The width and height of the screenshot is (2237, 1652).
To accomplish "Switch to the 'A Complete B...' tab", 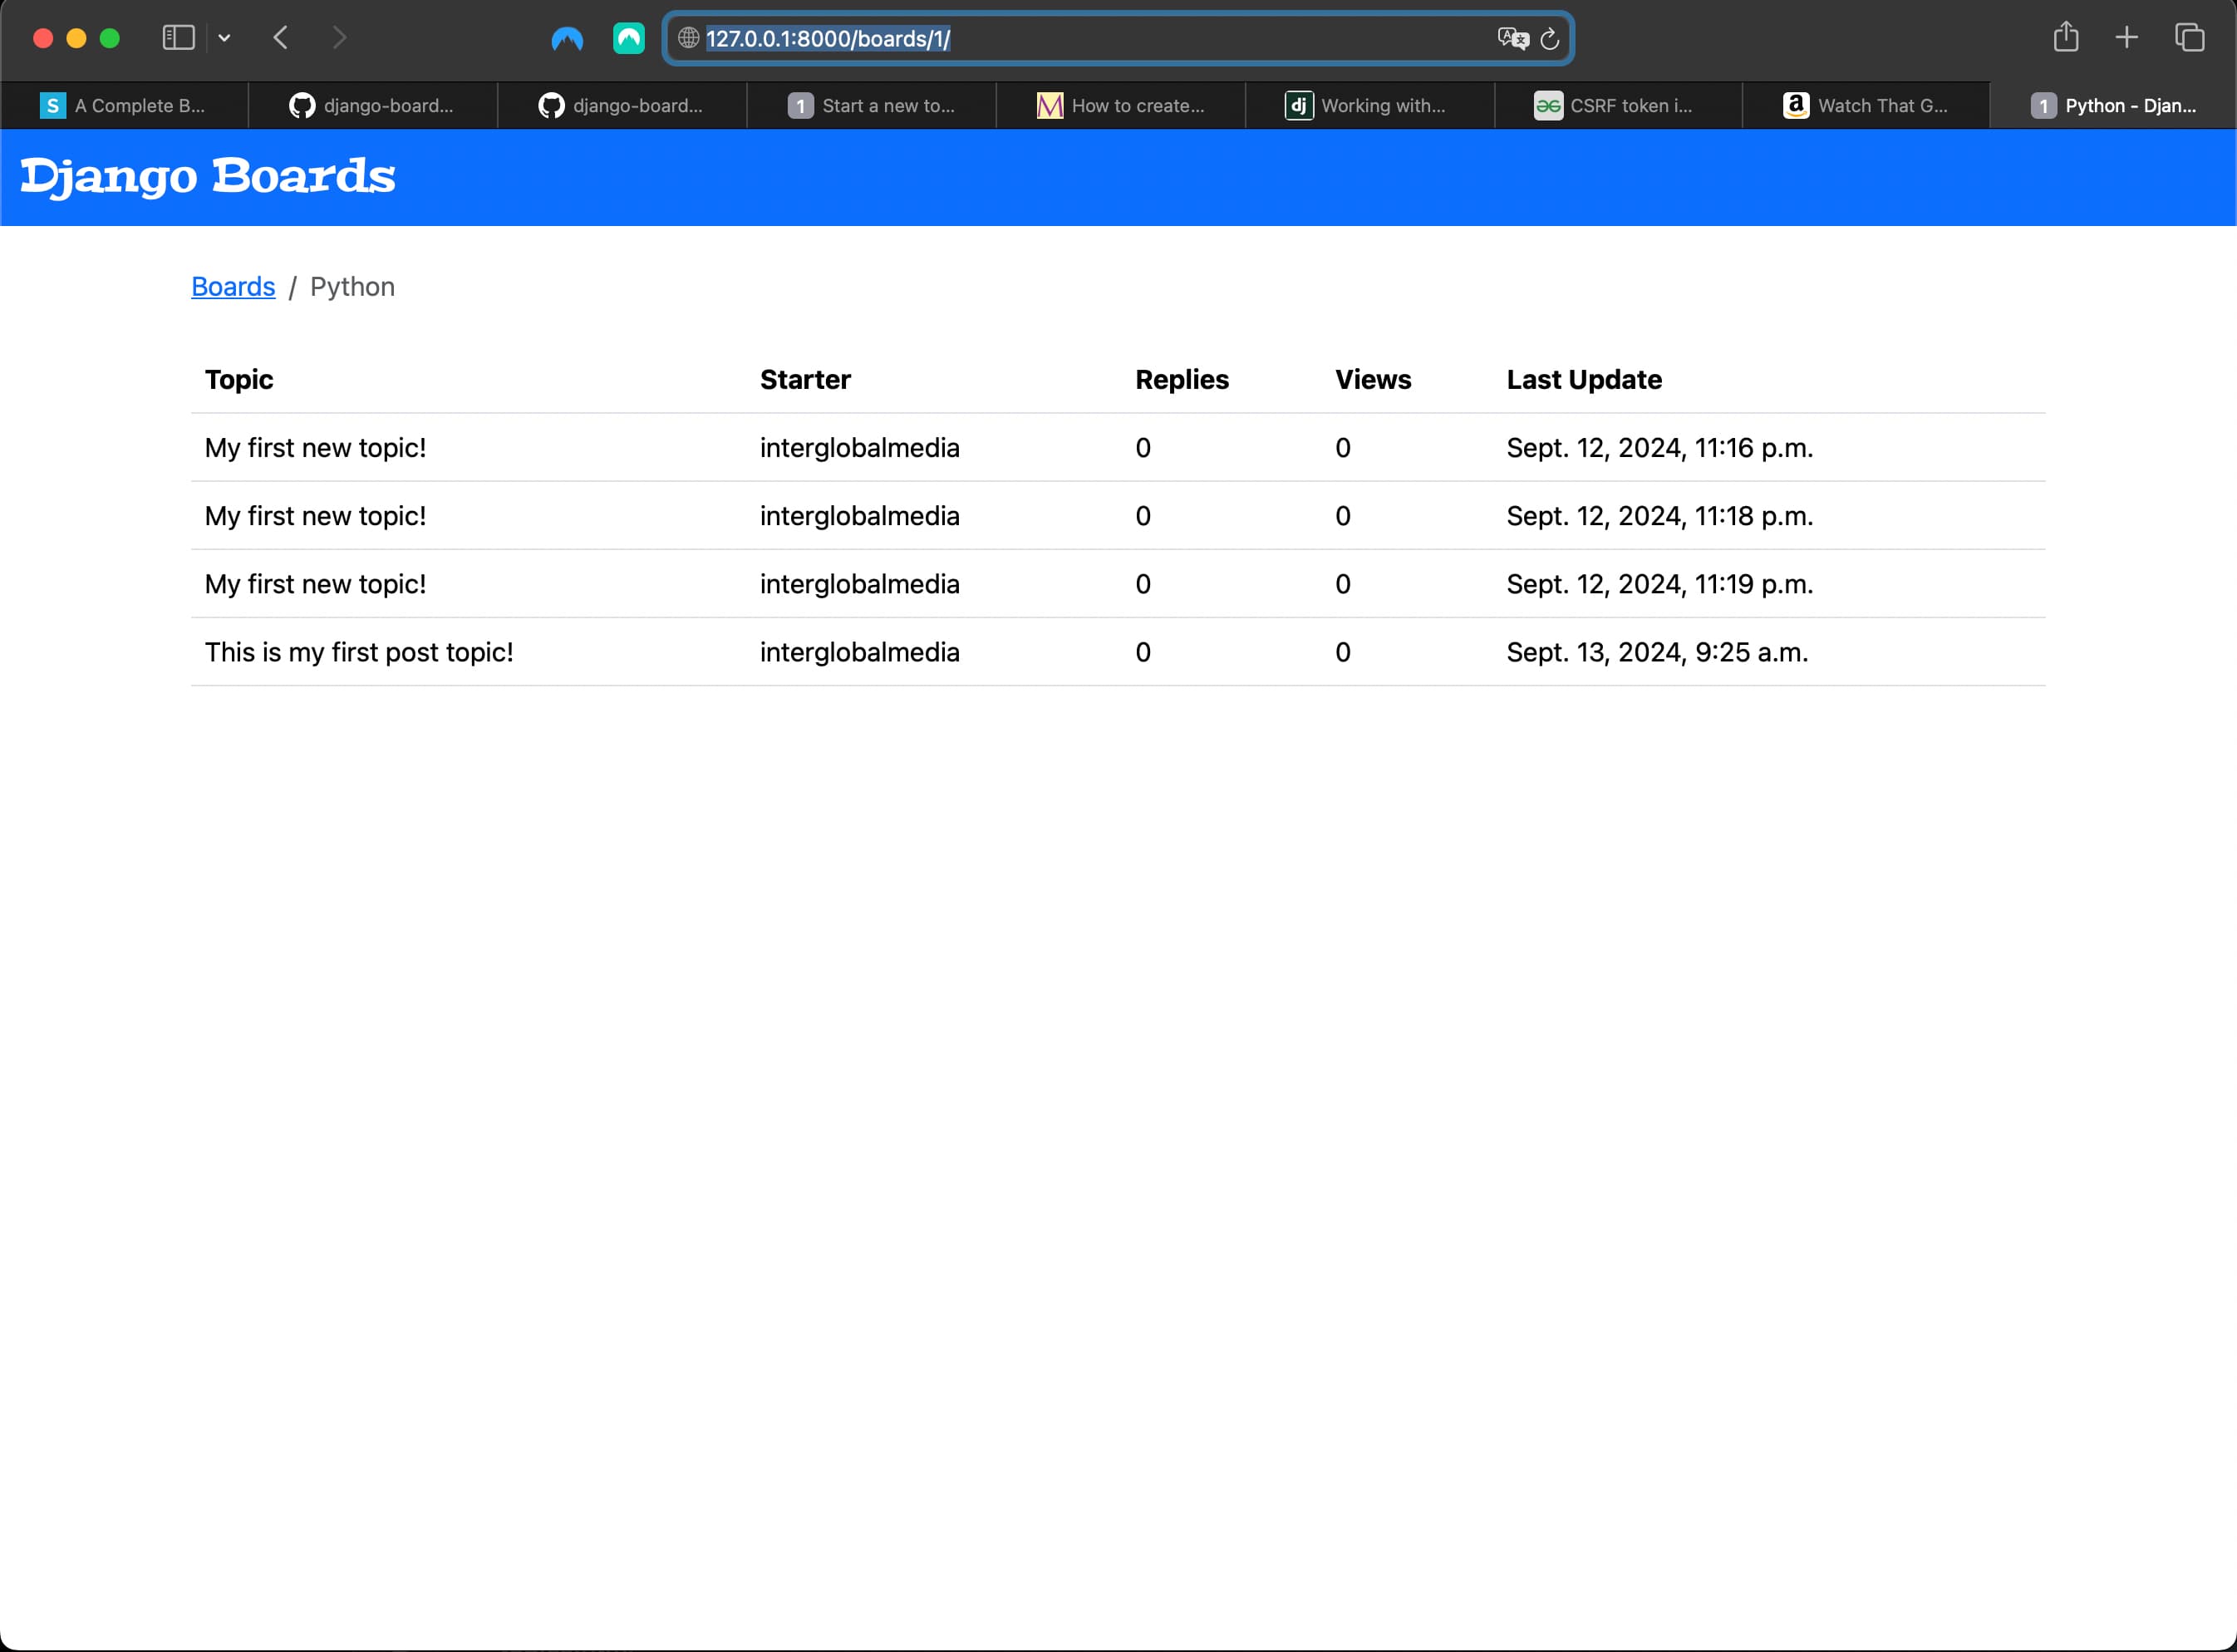I will pyautogui.click(x=124, y=105).
